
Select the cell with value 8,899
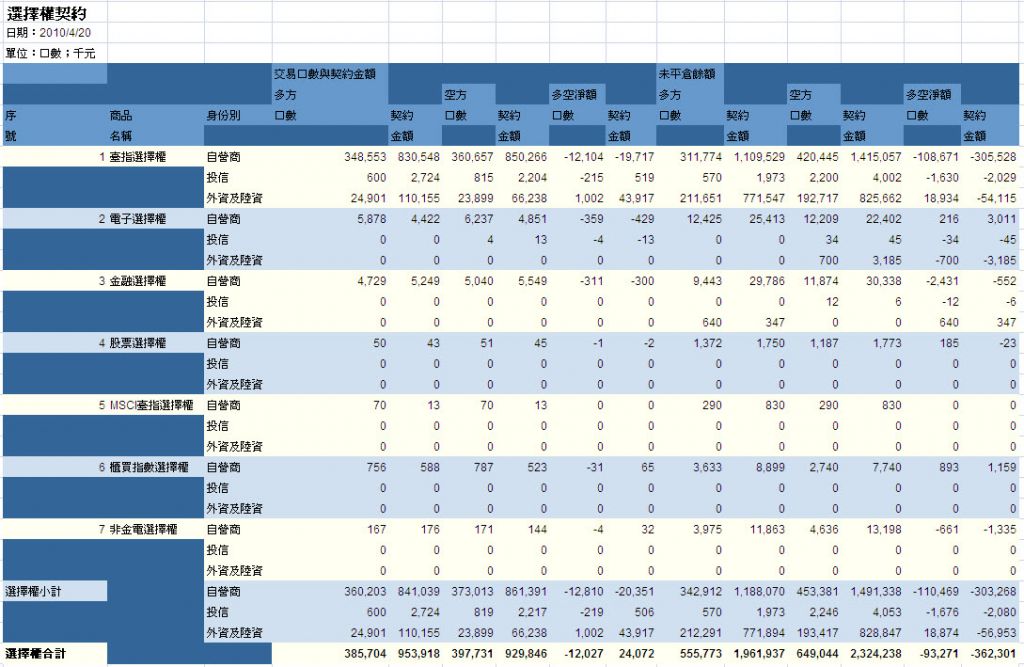(x=771, y=467)
